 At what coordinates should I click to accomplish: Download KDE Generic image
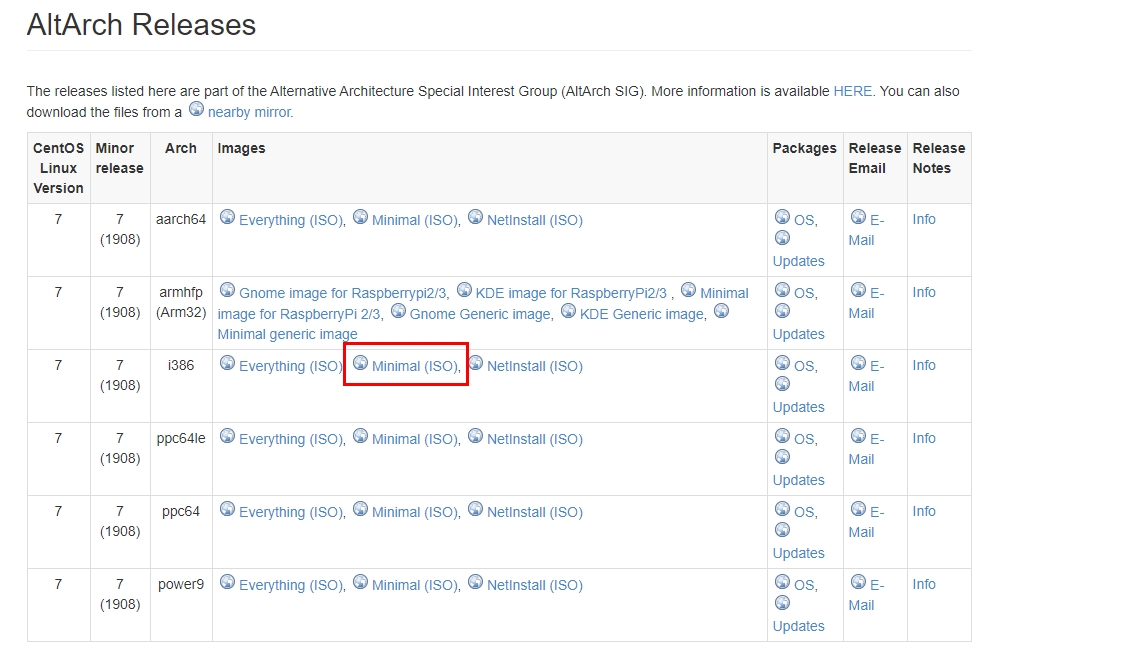click(641, 314)
